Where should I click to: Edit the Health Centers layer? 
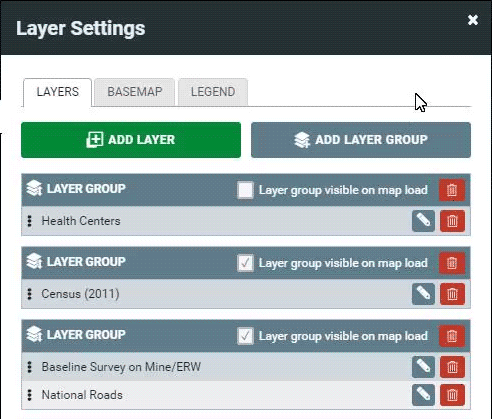[423, 221]
